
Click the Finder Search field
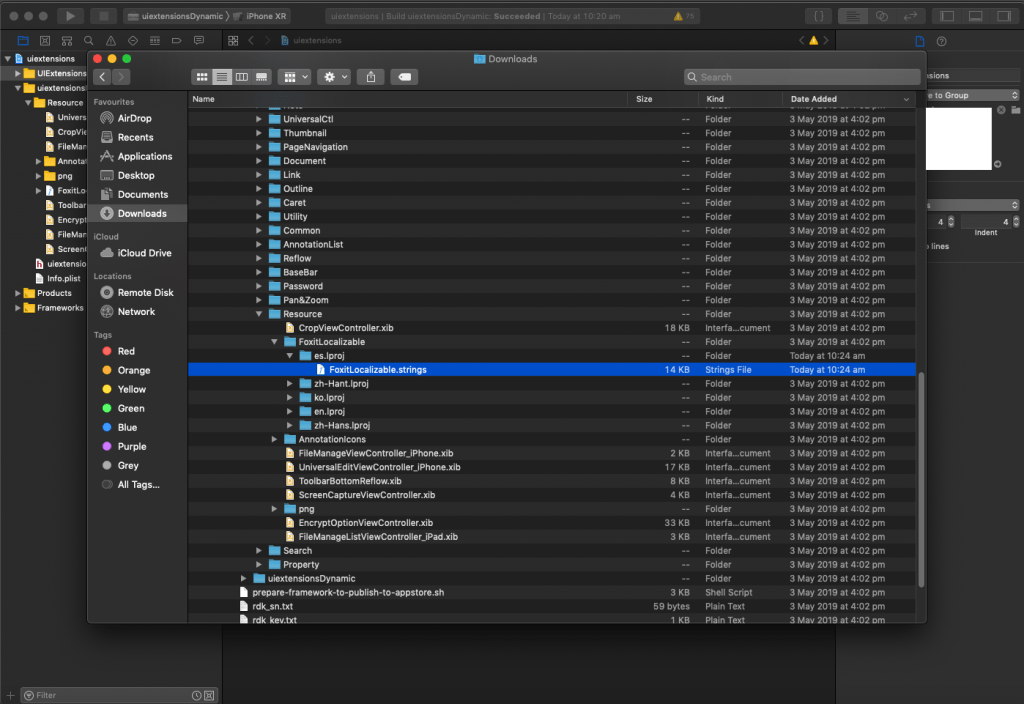coord(802,77)
